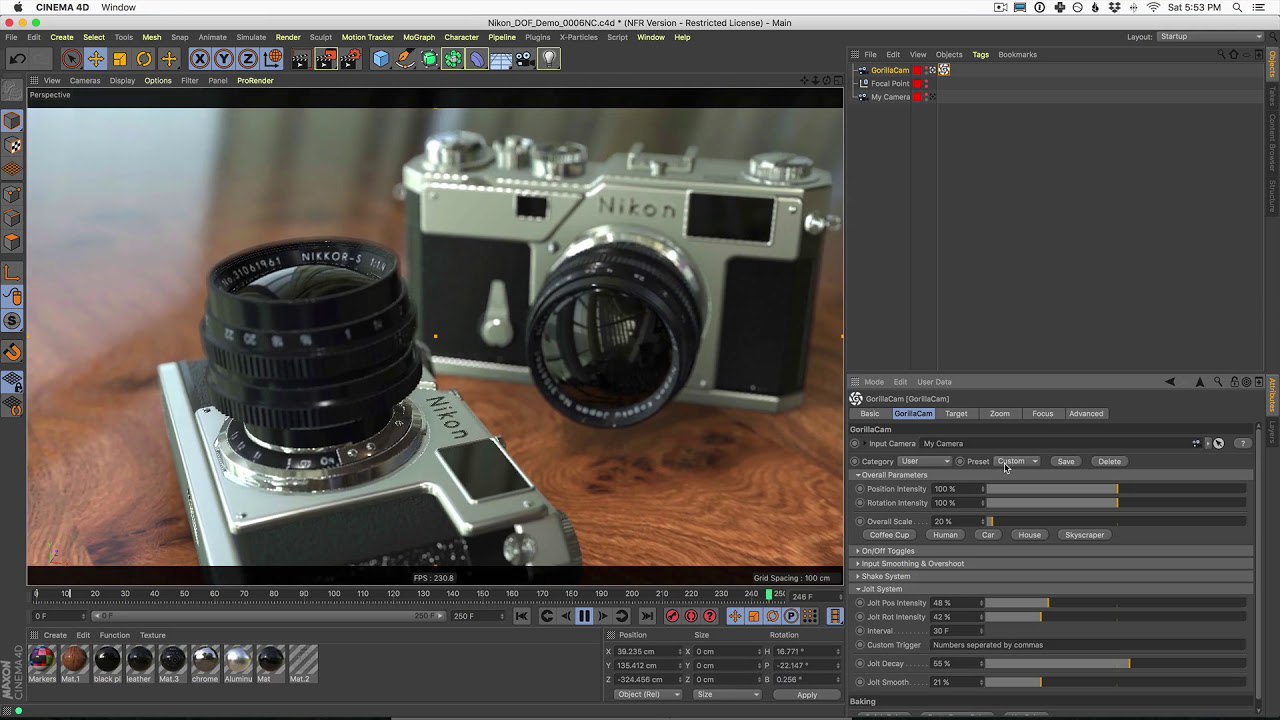
Task: Switch to the Advanced tab
Action: click(x=1085, y=413)
